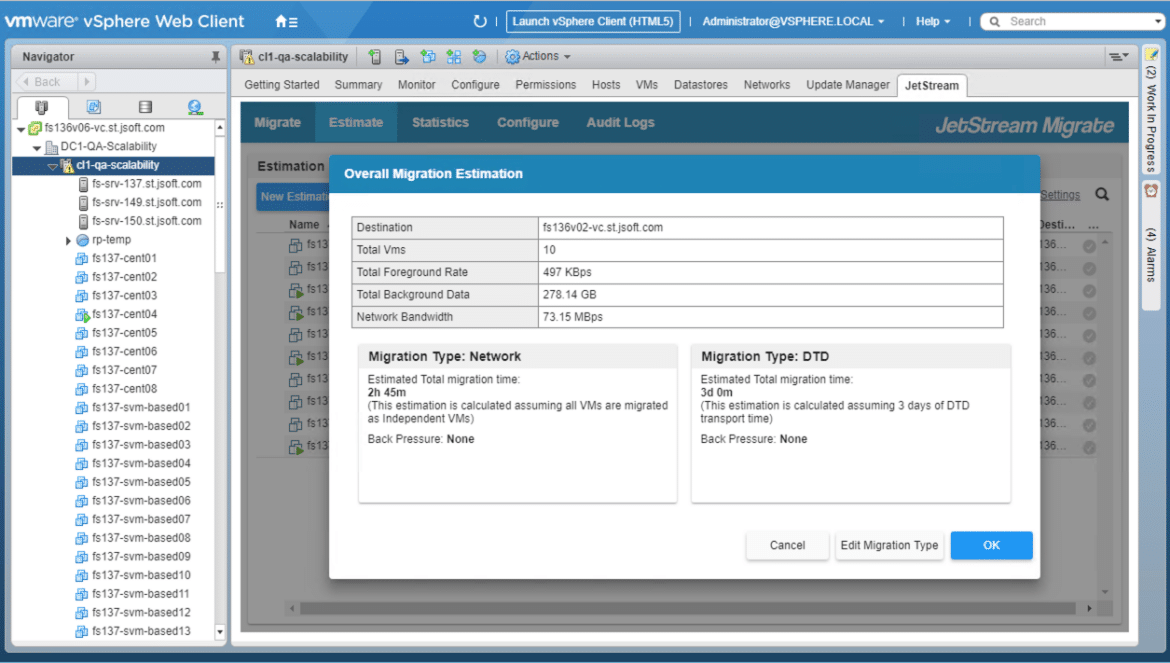Click the Move Hosts into cluster icon
Screen dimensions: 1170x663
[x=401, y=57]
